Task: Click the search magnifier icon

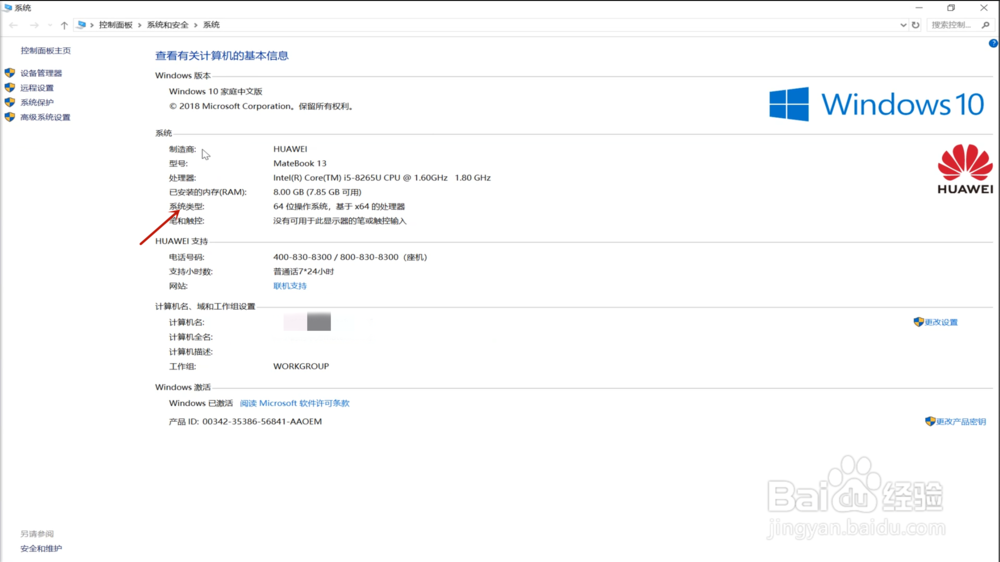Action: (986, 25)
